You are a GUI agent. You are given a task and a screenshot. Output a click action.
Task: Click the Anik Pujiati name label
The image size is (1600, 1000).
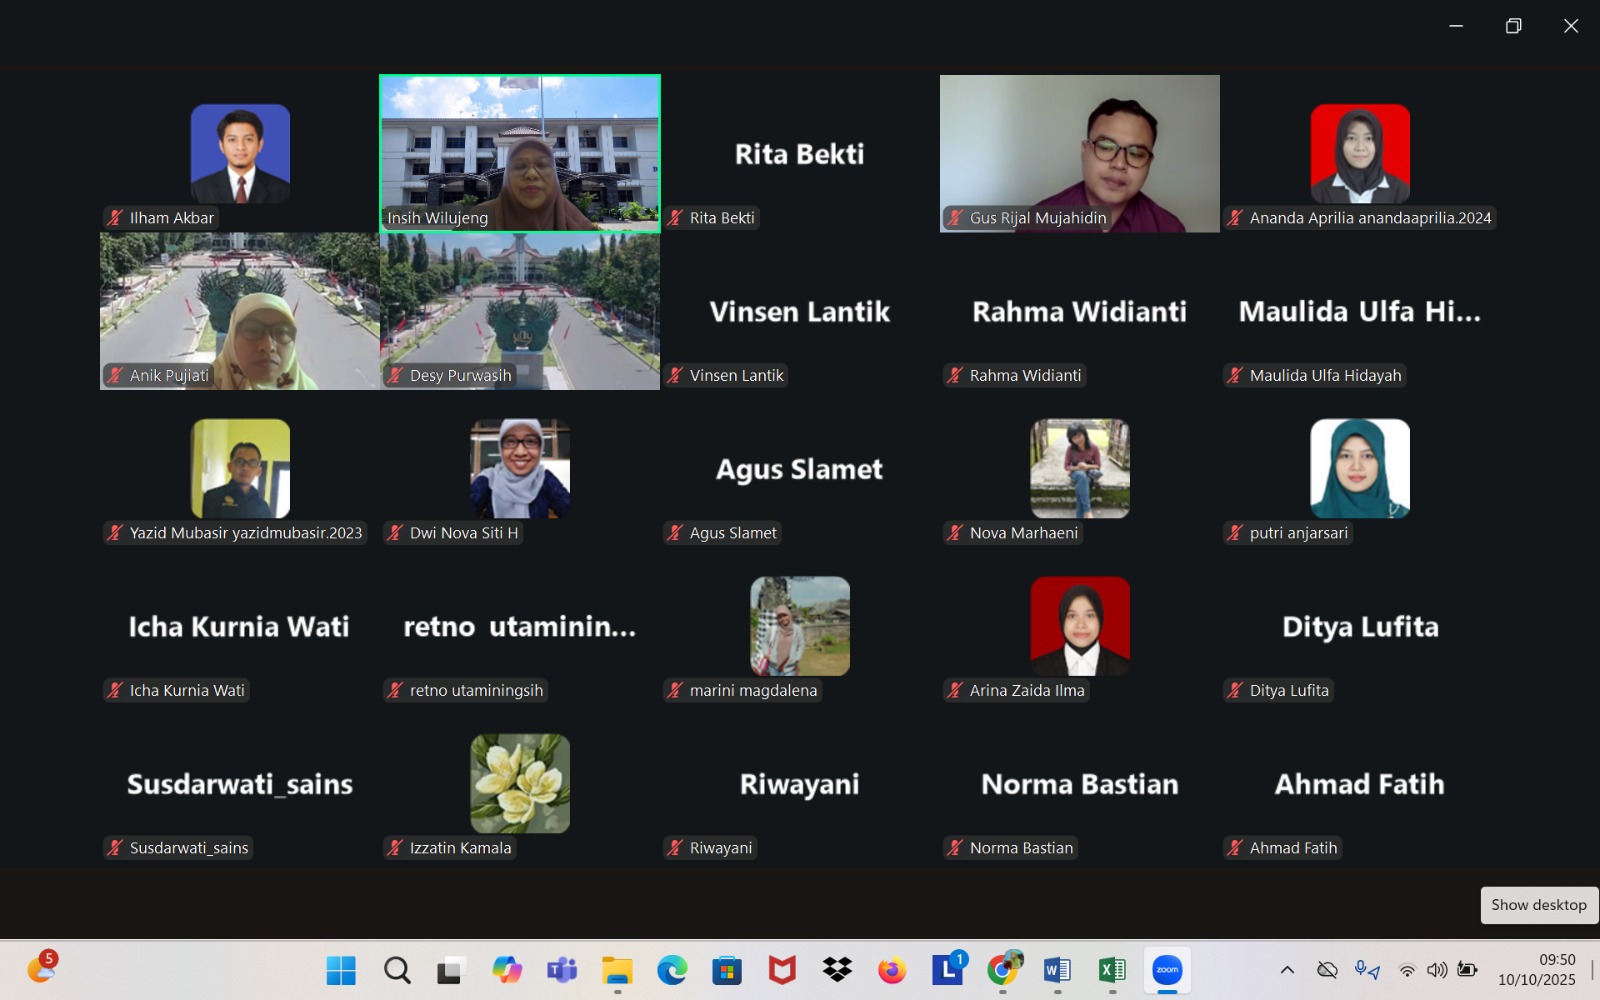[169, 376]
